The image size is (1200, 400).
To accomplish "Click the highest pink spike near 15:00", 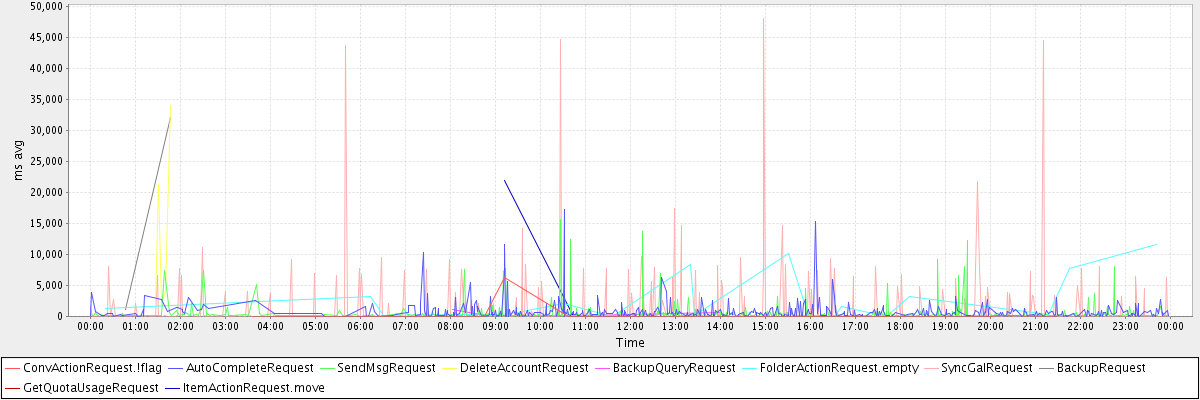I will click(764, 19).
